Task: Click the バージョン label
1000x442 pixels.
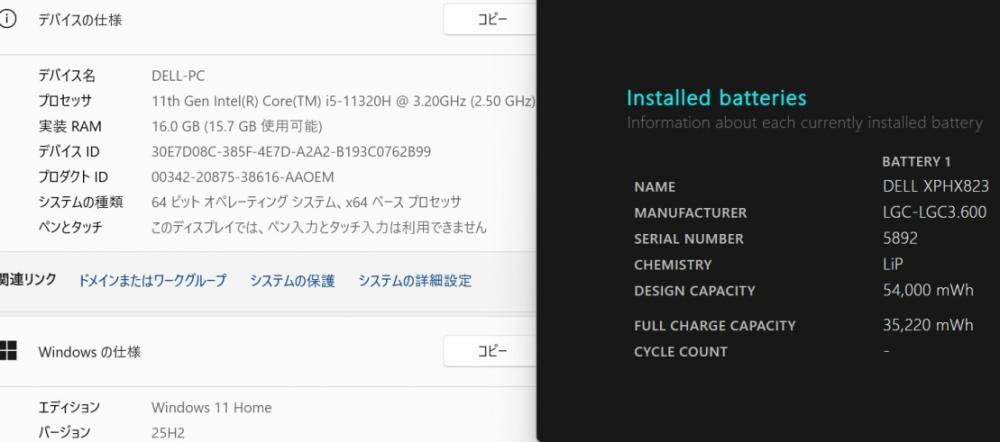Action: (64, 432)
